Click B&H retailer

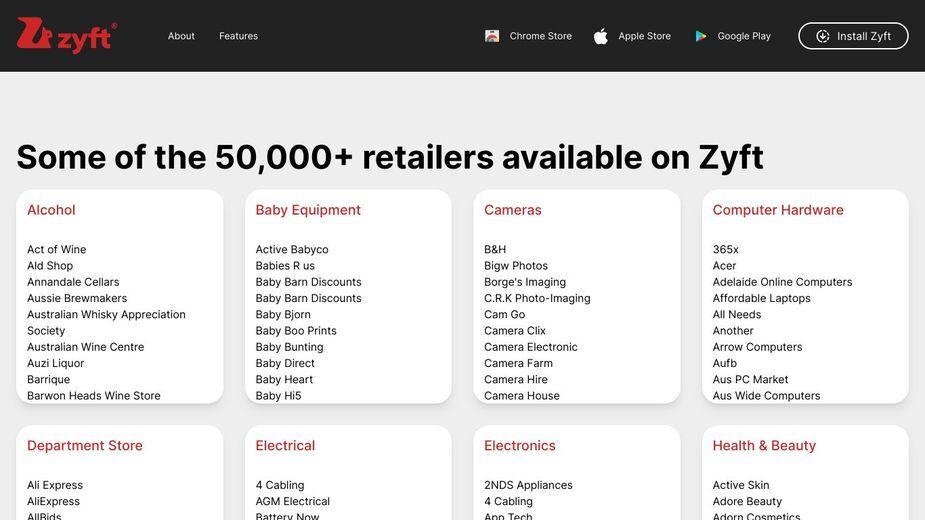click(495, 250)
